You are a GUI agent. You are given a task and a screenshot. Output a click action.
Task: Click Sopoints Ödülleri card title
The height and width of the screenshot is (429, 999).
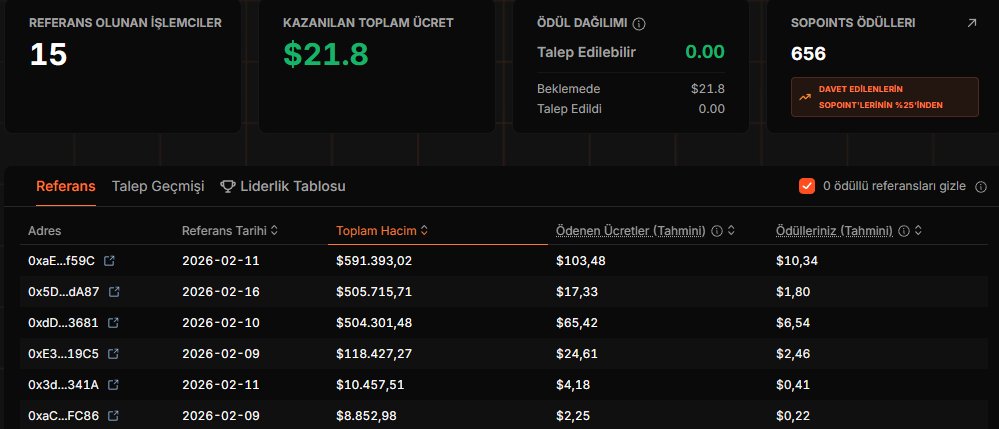[853, 23]
